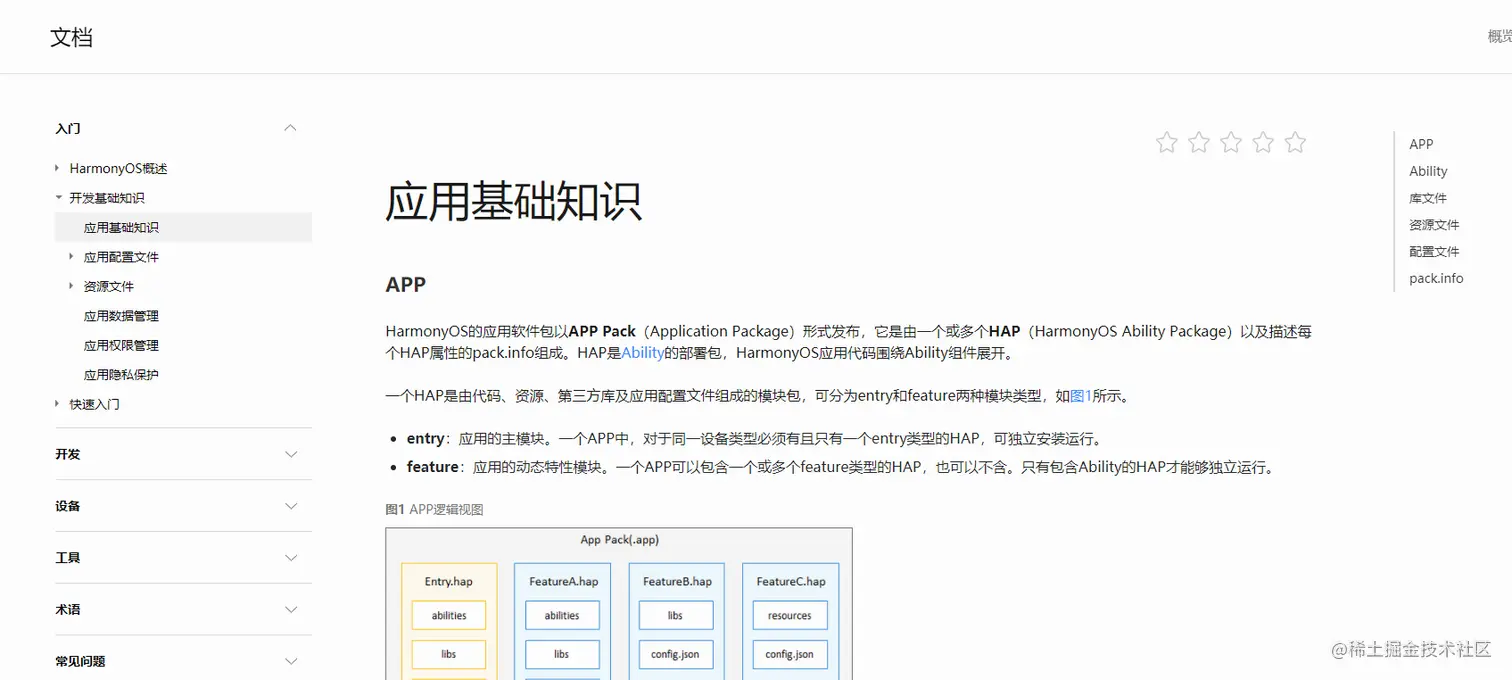Click the 术语 section heading
The image size is (1512, 680).
point(68,609)
